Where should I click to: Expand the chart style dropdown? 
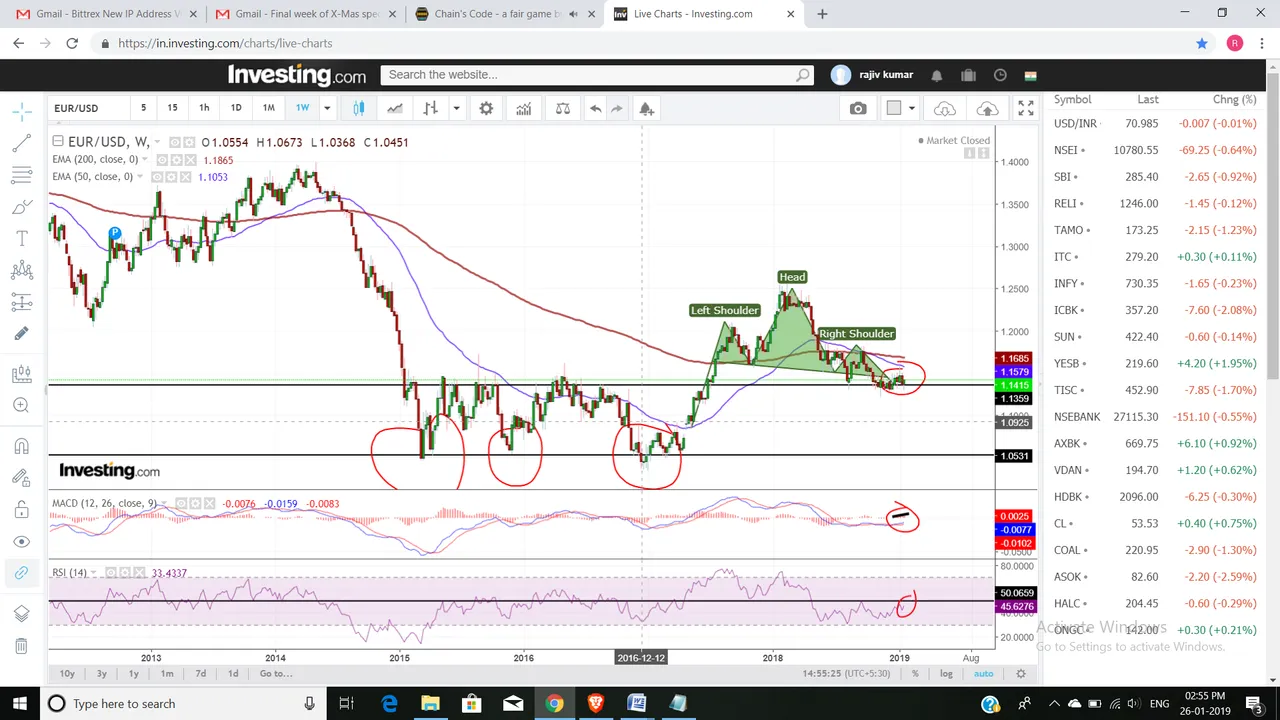tap(456, 108)
